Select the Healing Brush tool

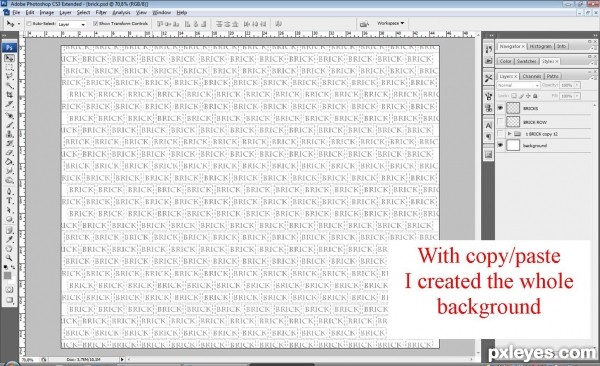tap(9, 116)
